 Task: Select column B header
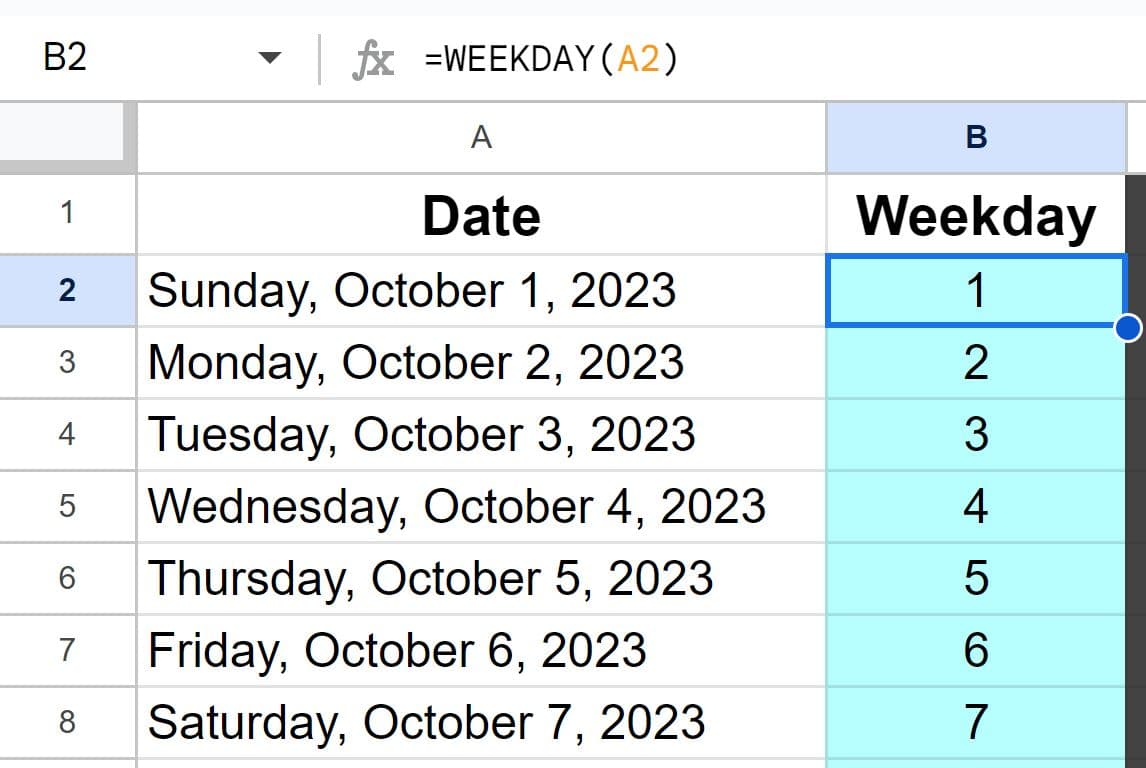pos(976,137)
